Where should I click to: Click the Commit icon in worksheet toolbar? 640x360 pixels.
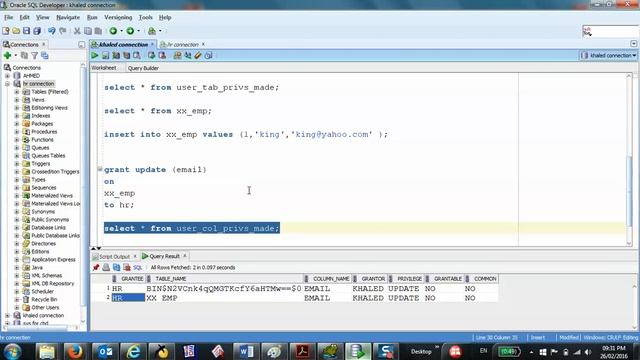tap(151, 56)
